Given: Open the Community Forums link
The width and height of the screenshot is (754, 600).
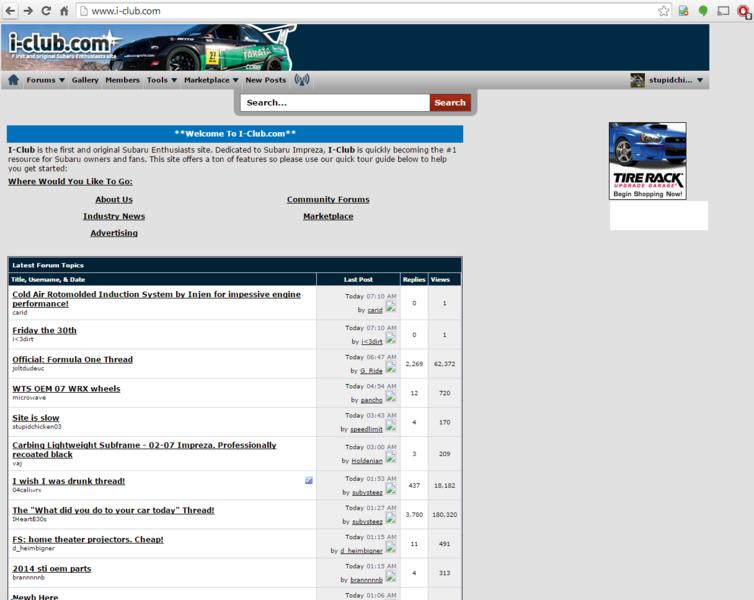Looking at the screenshot, I should click(x=328, y=199).
